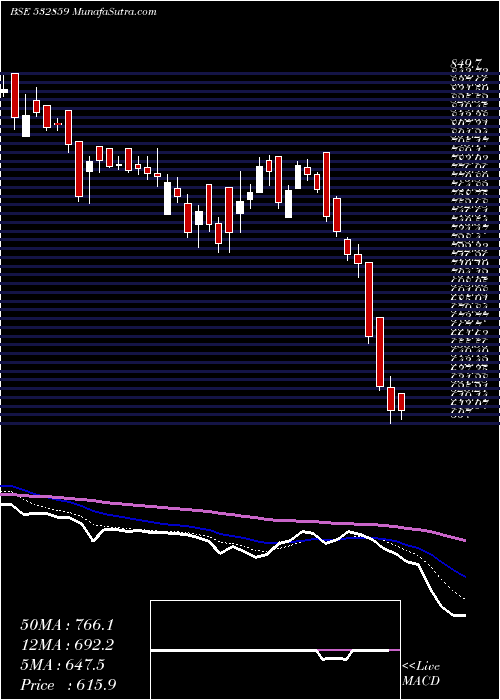Screen dimensions: 500x700
Task: Click the MACD histogram panel
Action: (275, 650)
